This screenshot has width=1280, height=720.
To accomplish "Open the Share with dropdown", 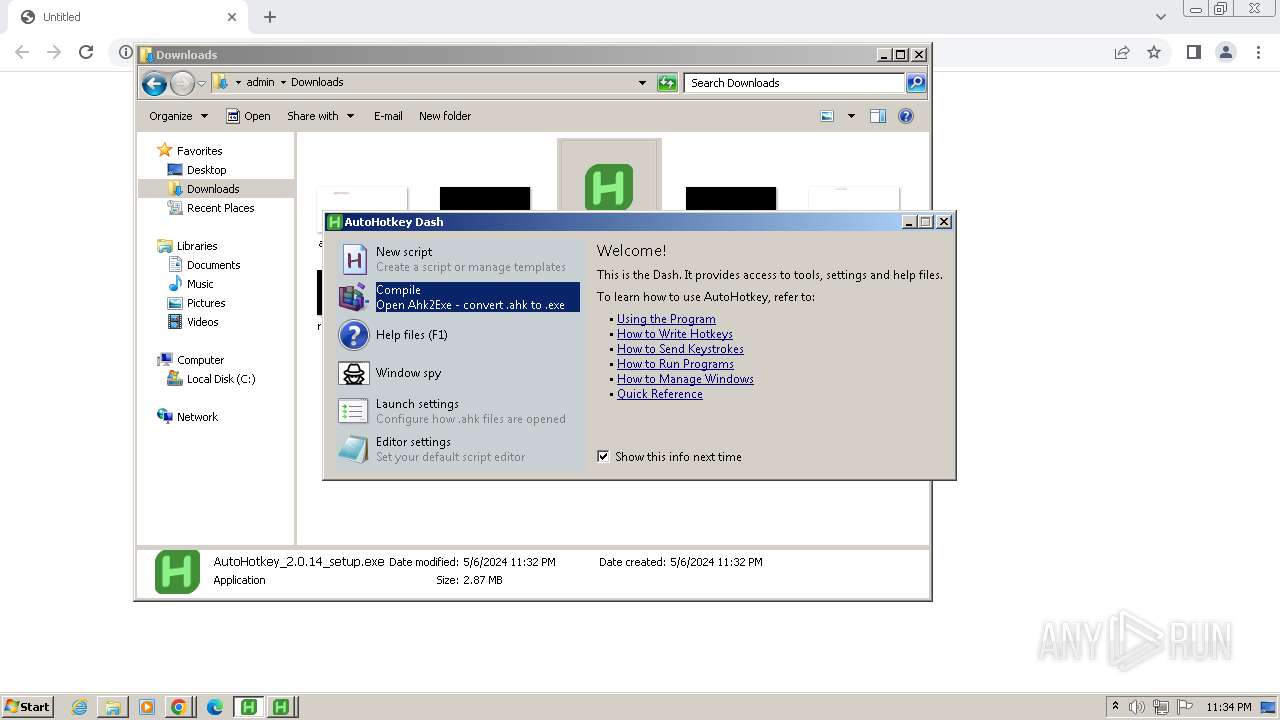I will click(x=320, y=116).
